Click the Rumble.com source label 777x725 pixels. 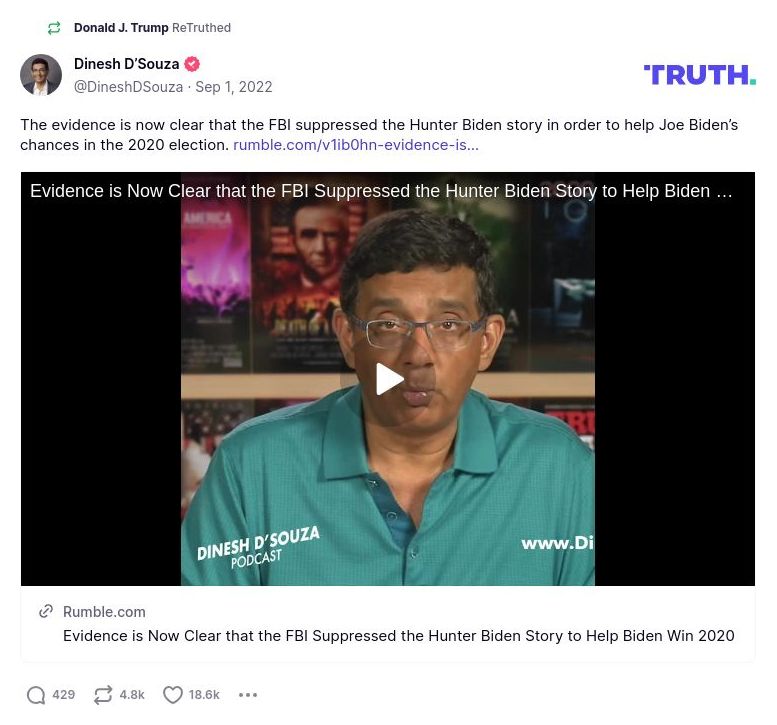pyautogui.click(x=104, y=612)
